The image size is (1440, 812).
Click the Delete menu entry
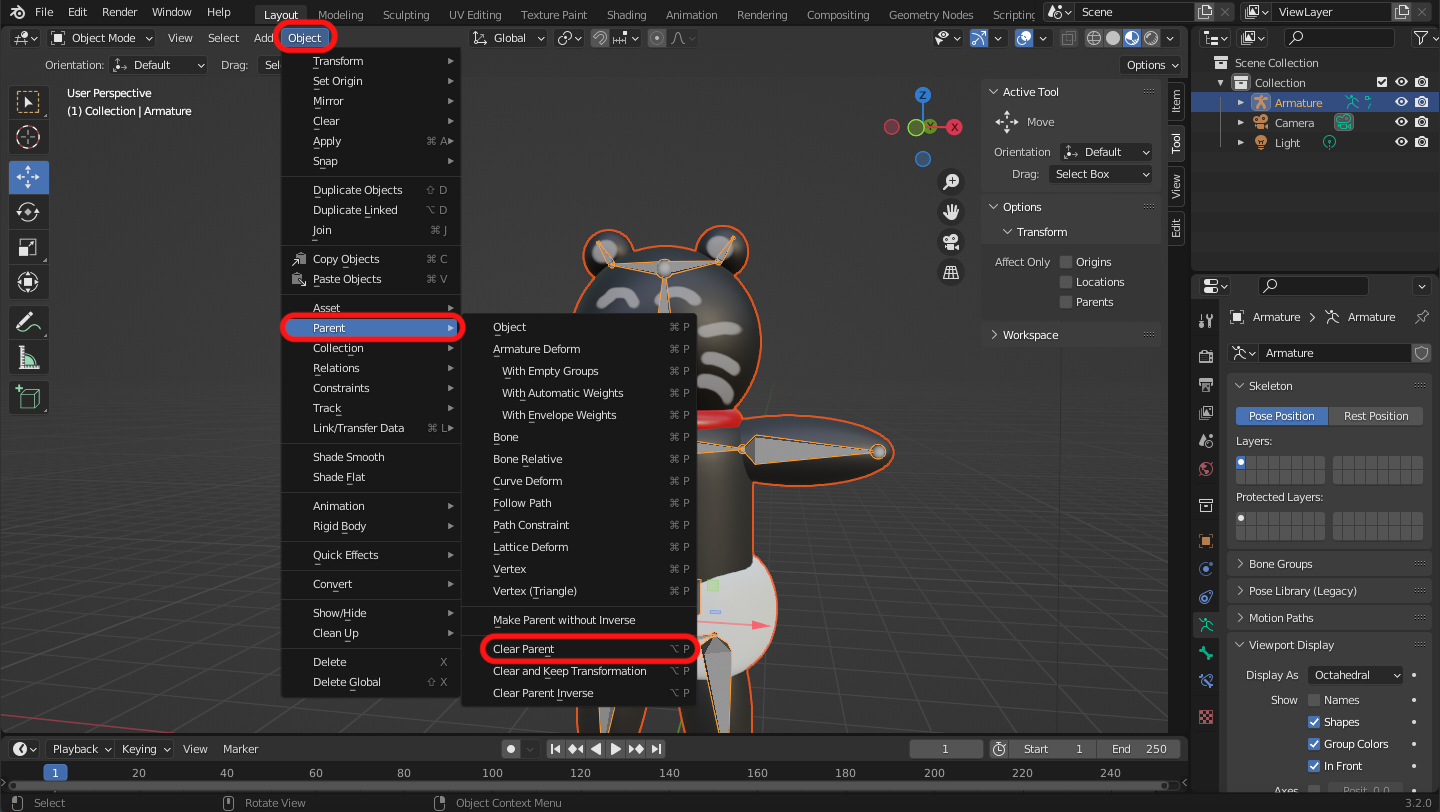371,662
